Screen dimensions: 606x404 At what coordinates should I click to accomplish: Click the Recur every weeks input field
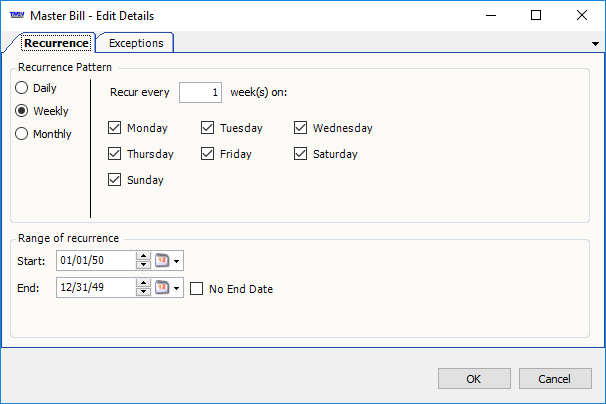pyautogui.click(x=200, y=93)
